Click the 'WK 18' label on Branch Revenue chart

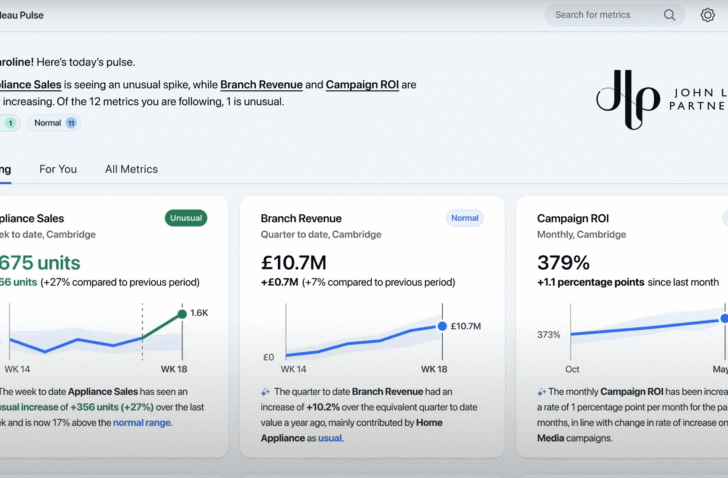434,369
